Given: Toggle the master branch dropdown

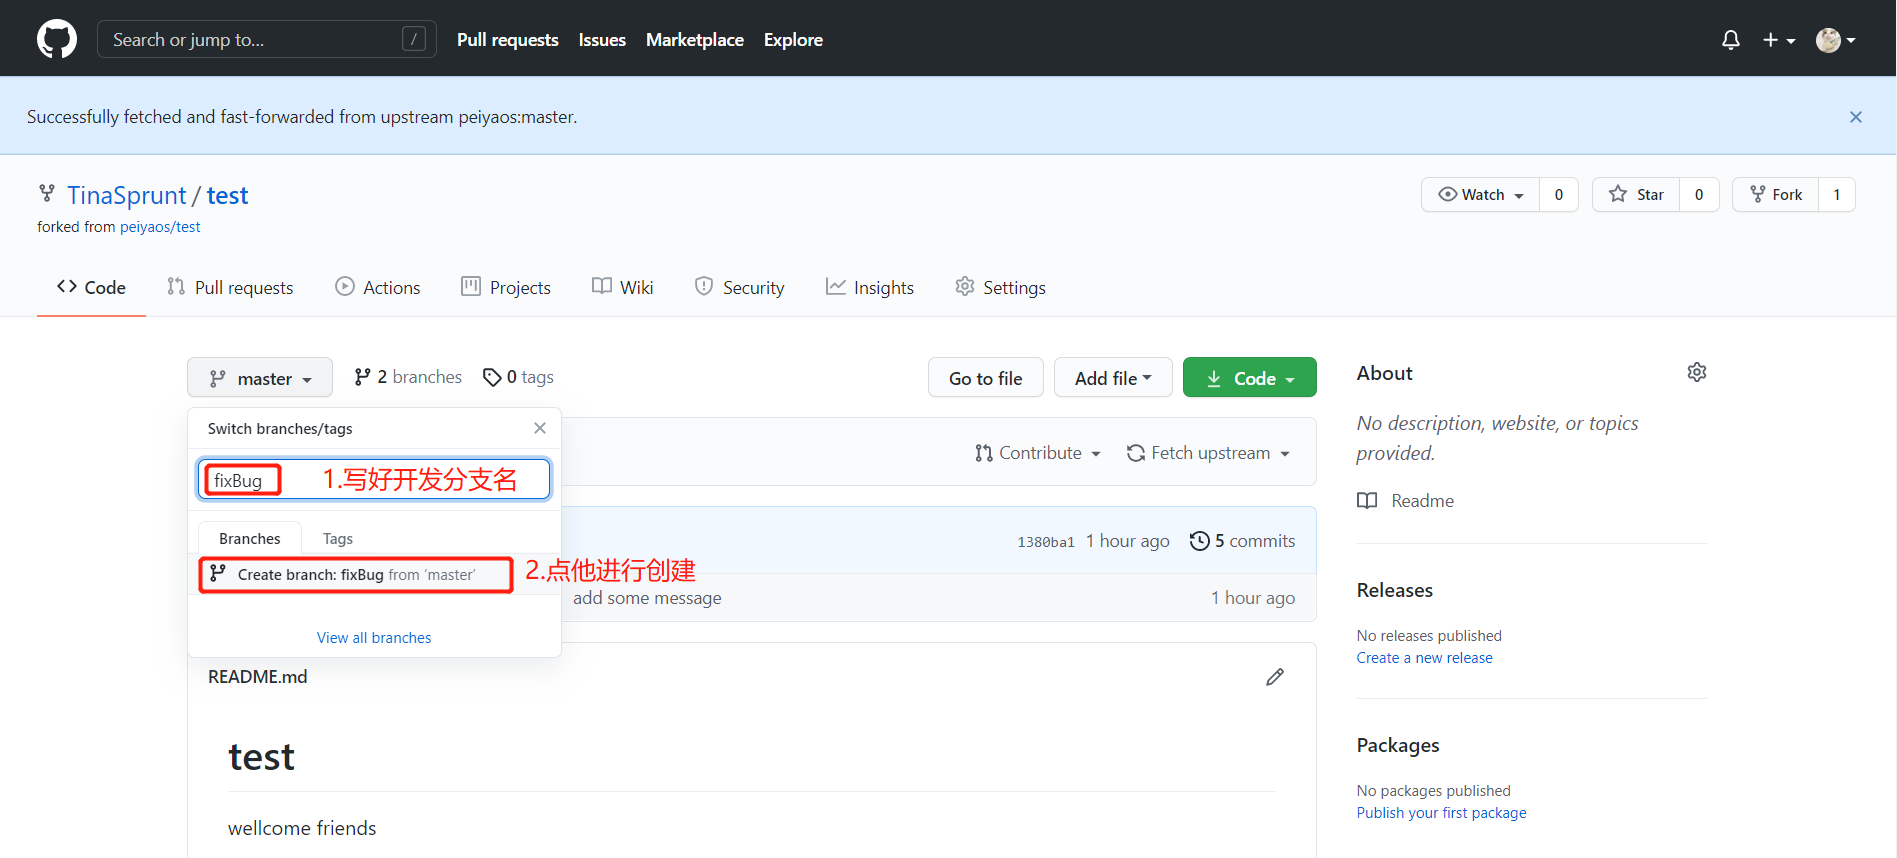Looking at the screenshot, I should coord(260,378).
